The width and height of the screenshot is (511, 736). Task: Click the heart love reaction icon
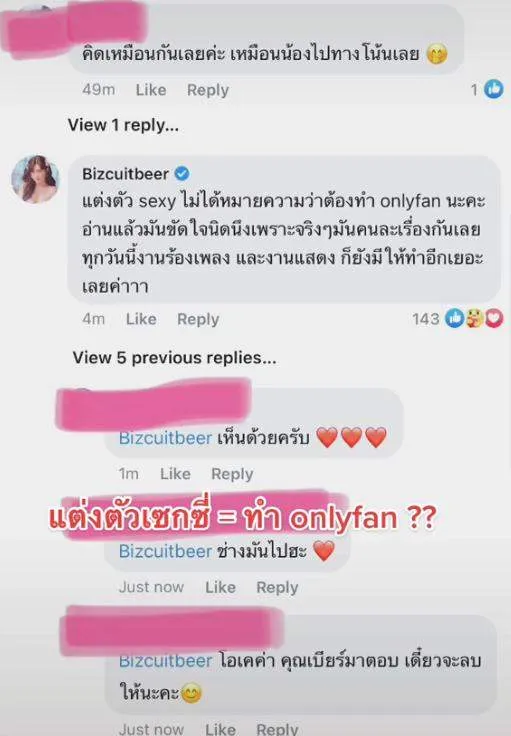[494, 319]
